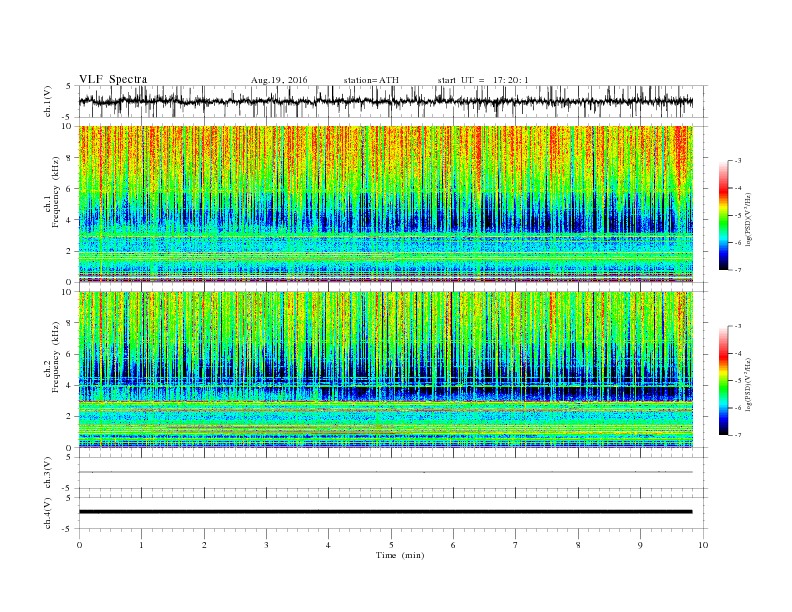Click the "3" tick on the time axis
The width and height of the screenshot is (792, 612).
(x=266, y=545)
